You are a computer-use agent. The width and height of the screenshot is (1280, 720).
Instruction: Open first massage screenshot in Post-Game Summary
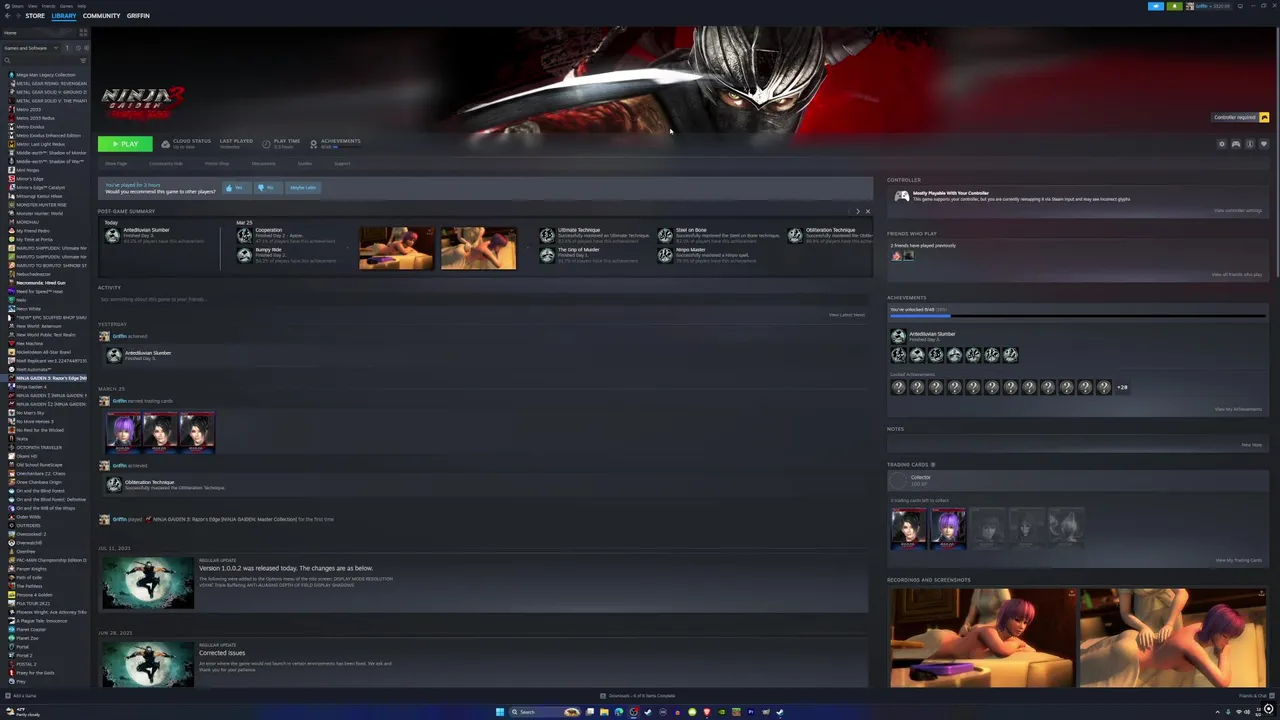coord(397,248)
